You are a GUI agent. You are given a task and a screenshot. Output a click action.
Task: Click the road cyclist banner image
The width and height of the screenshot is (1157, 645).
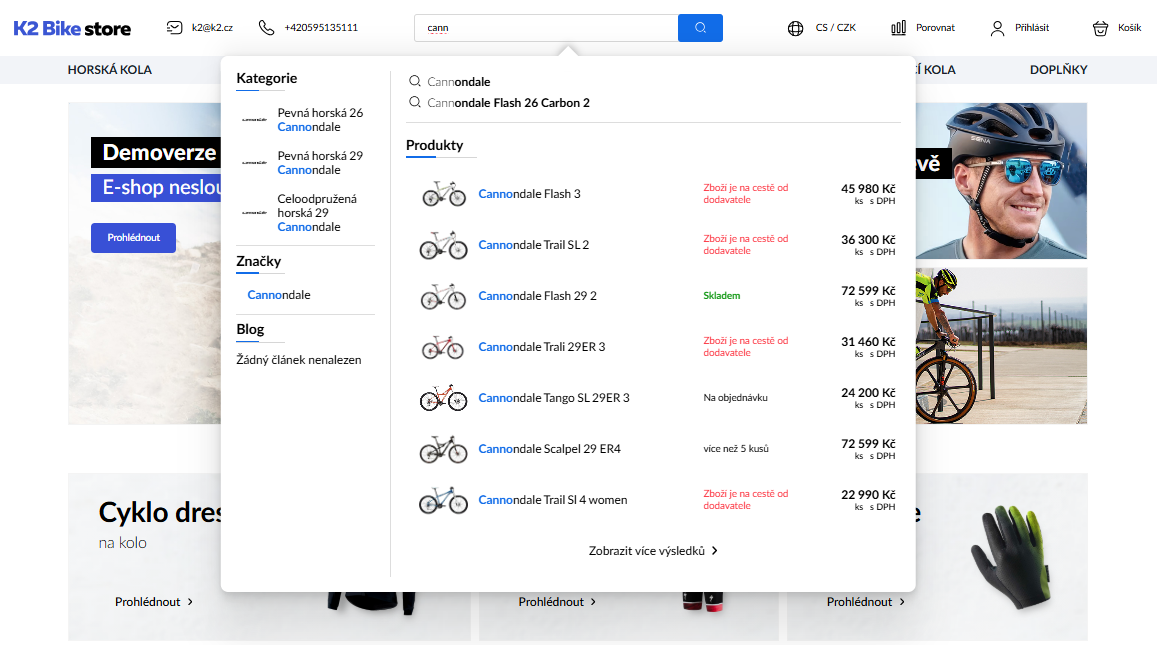(1001, 345)
